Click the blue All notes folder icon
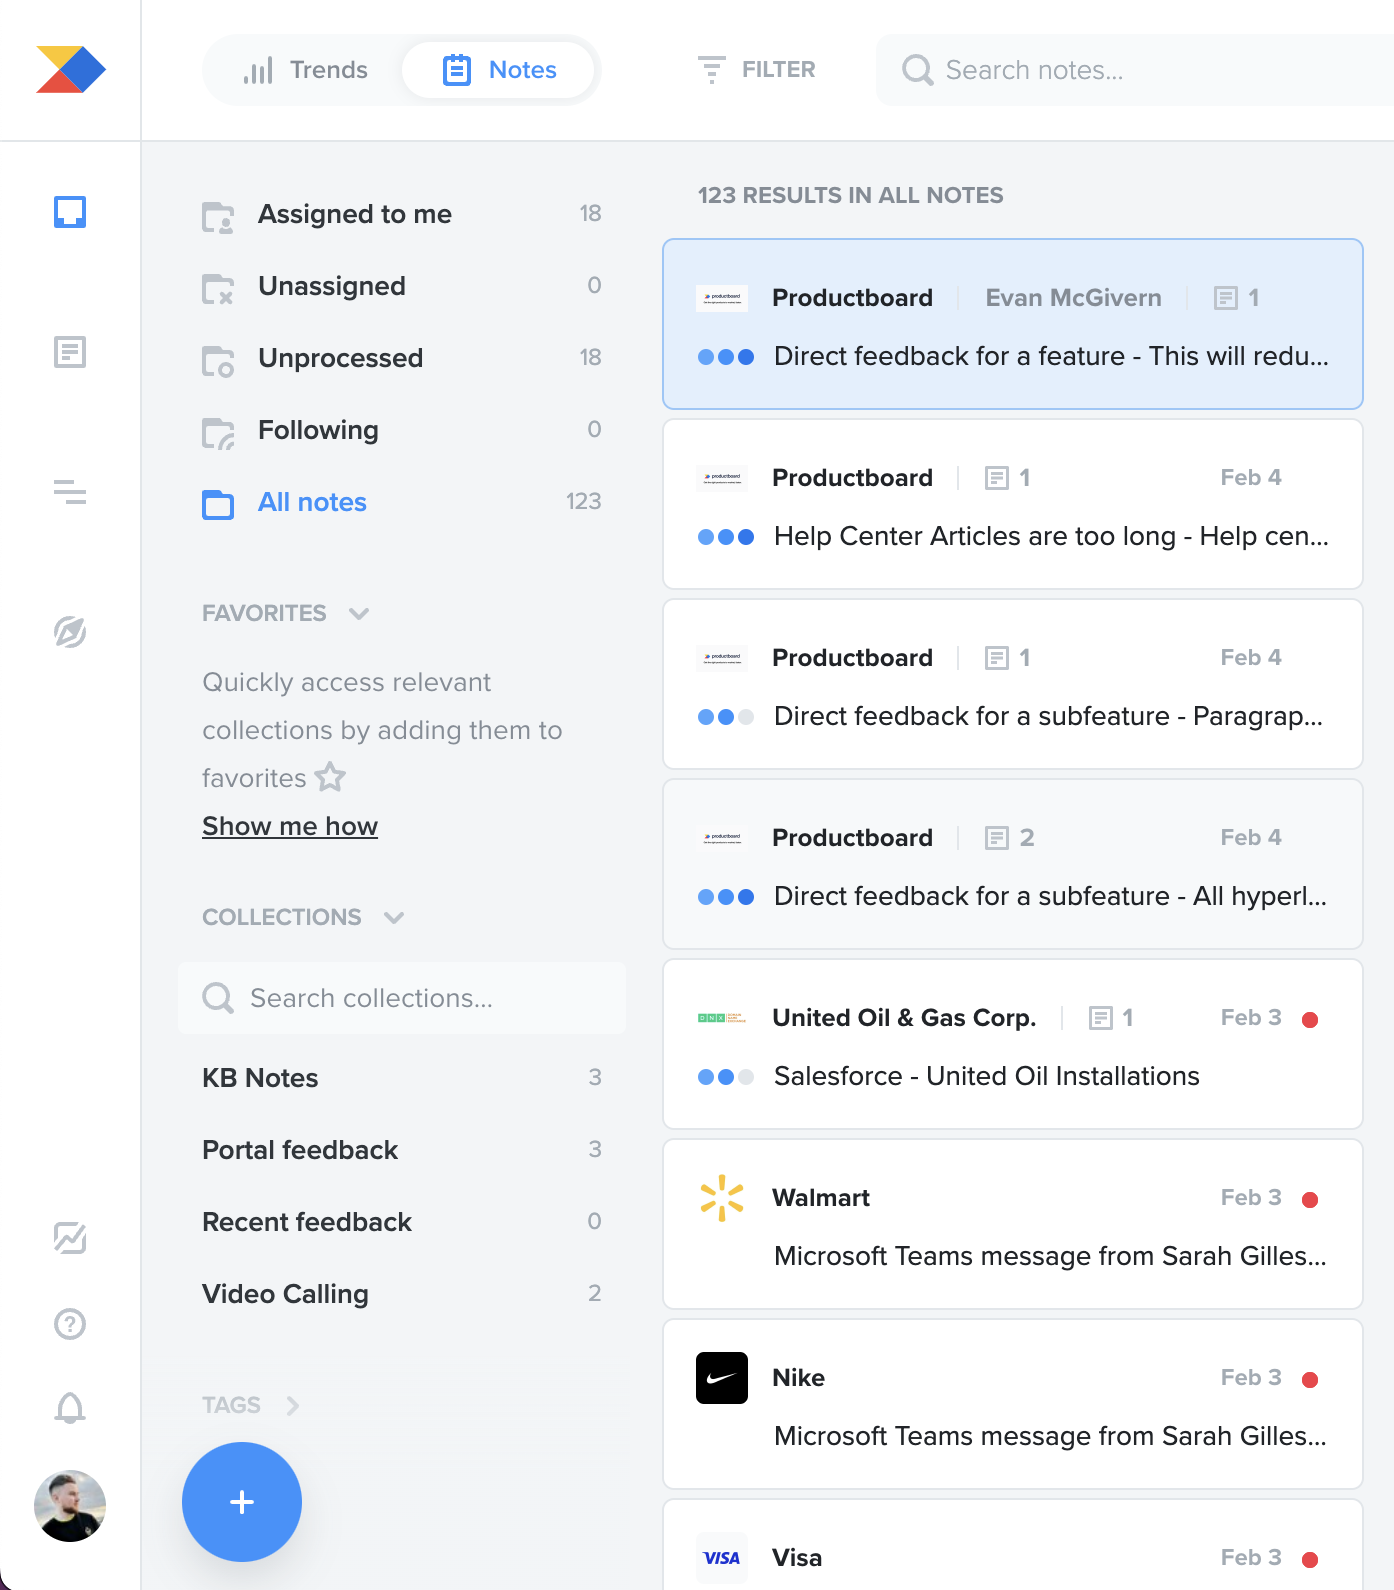 pos(218,504)
